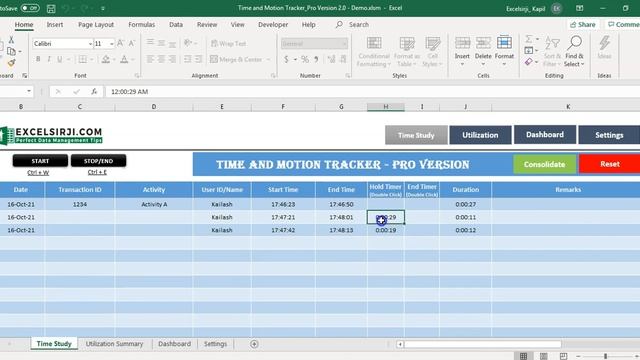Click Percent Style icon
The width and height of the screenshot is (640, 360).
(x=305, y=60)
